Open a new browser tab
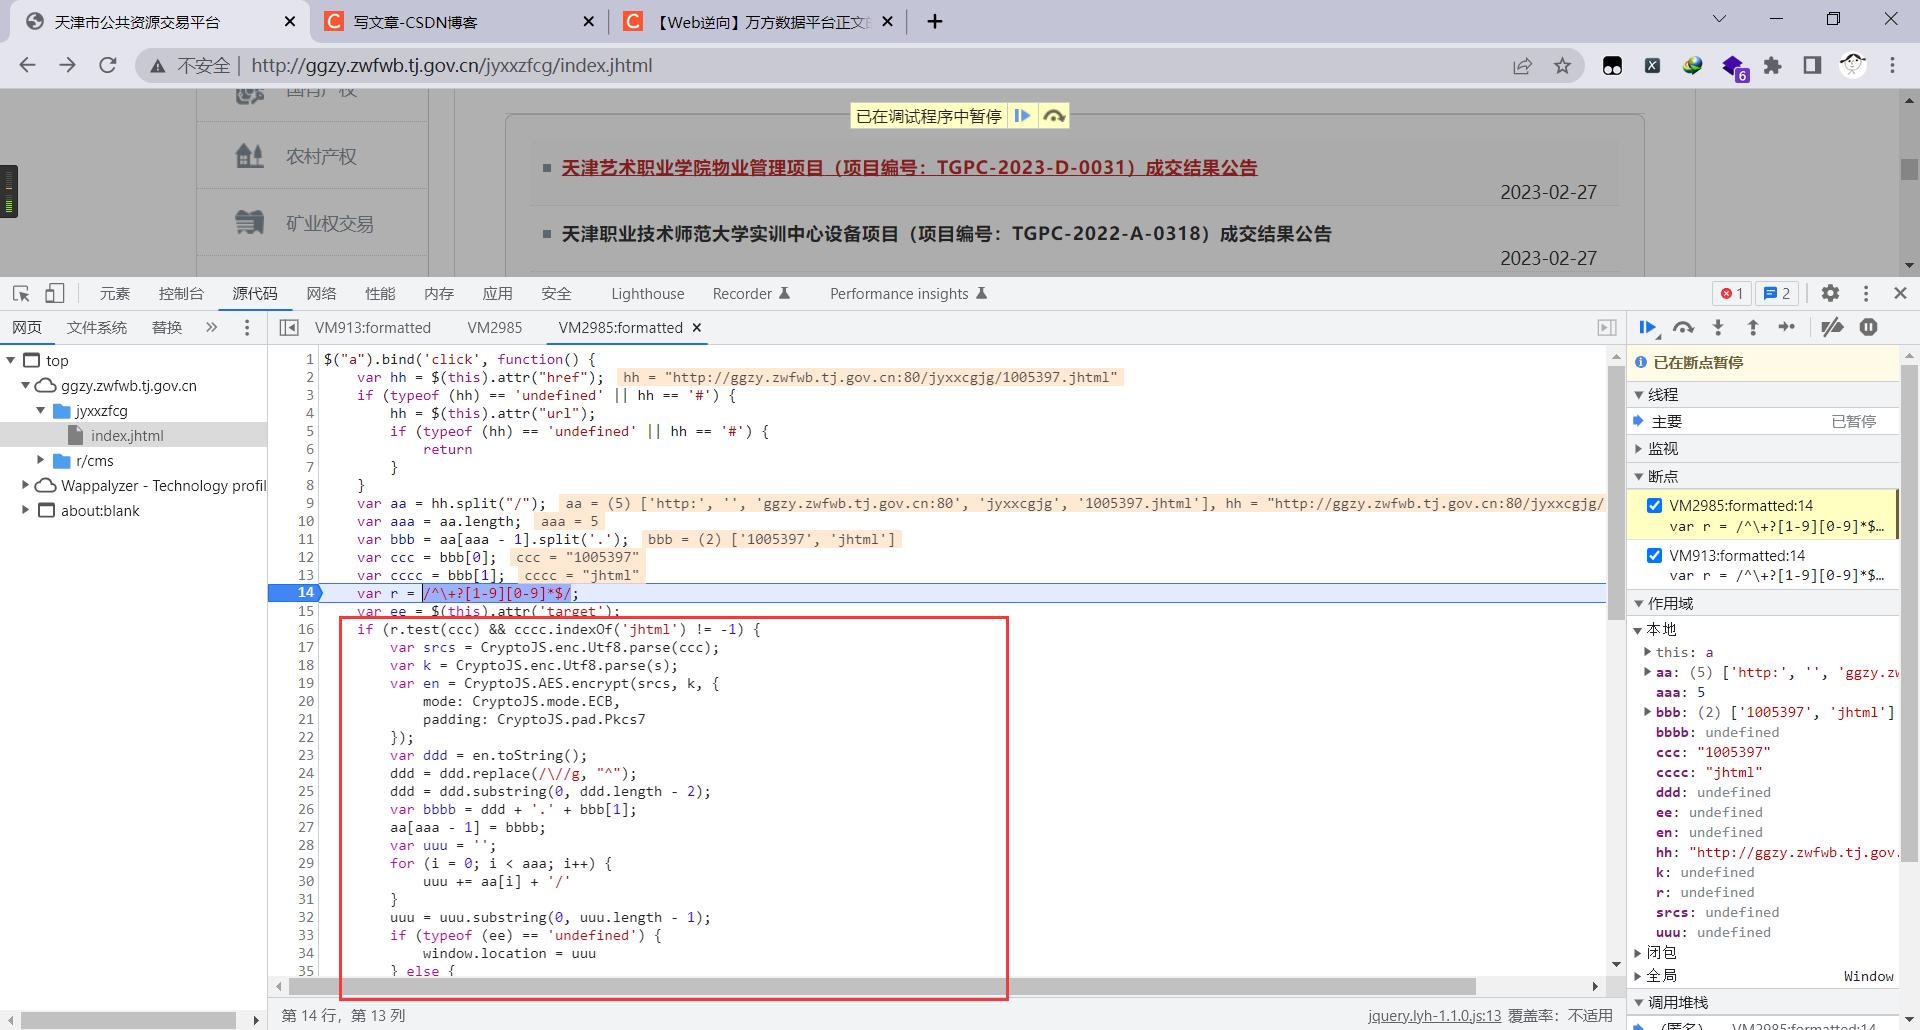The width and height of the screenshot is (1920, 1030). tap(935, 21)
